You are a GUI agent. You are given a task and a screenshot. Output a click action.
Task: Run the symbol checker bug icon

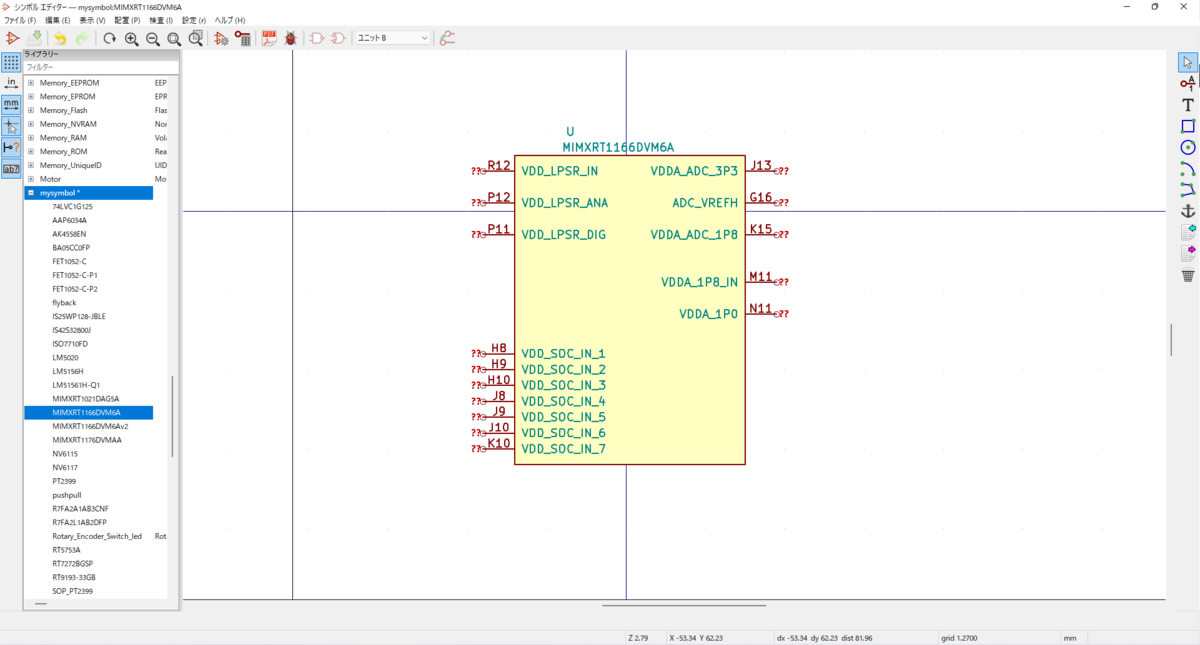291,38
